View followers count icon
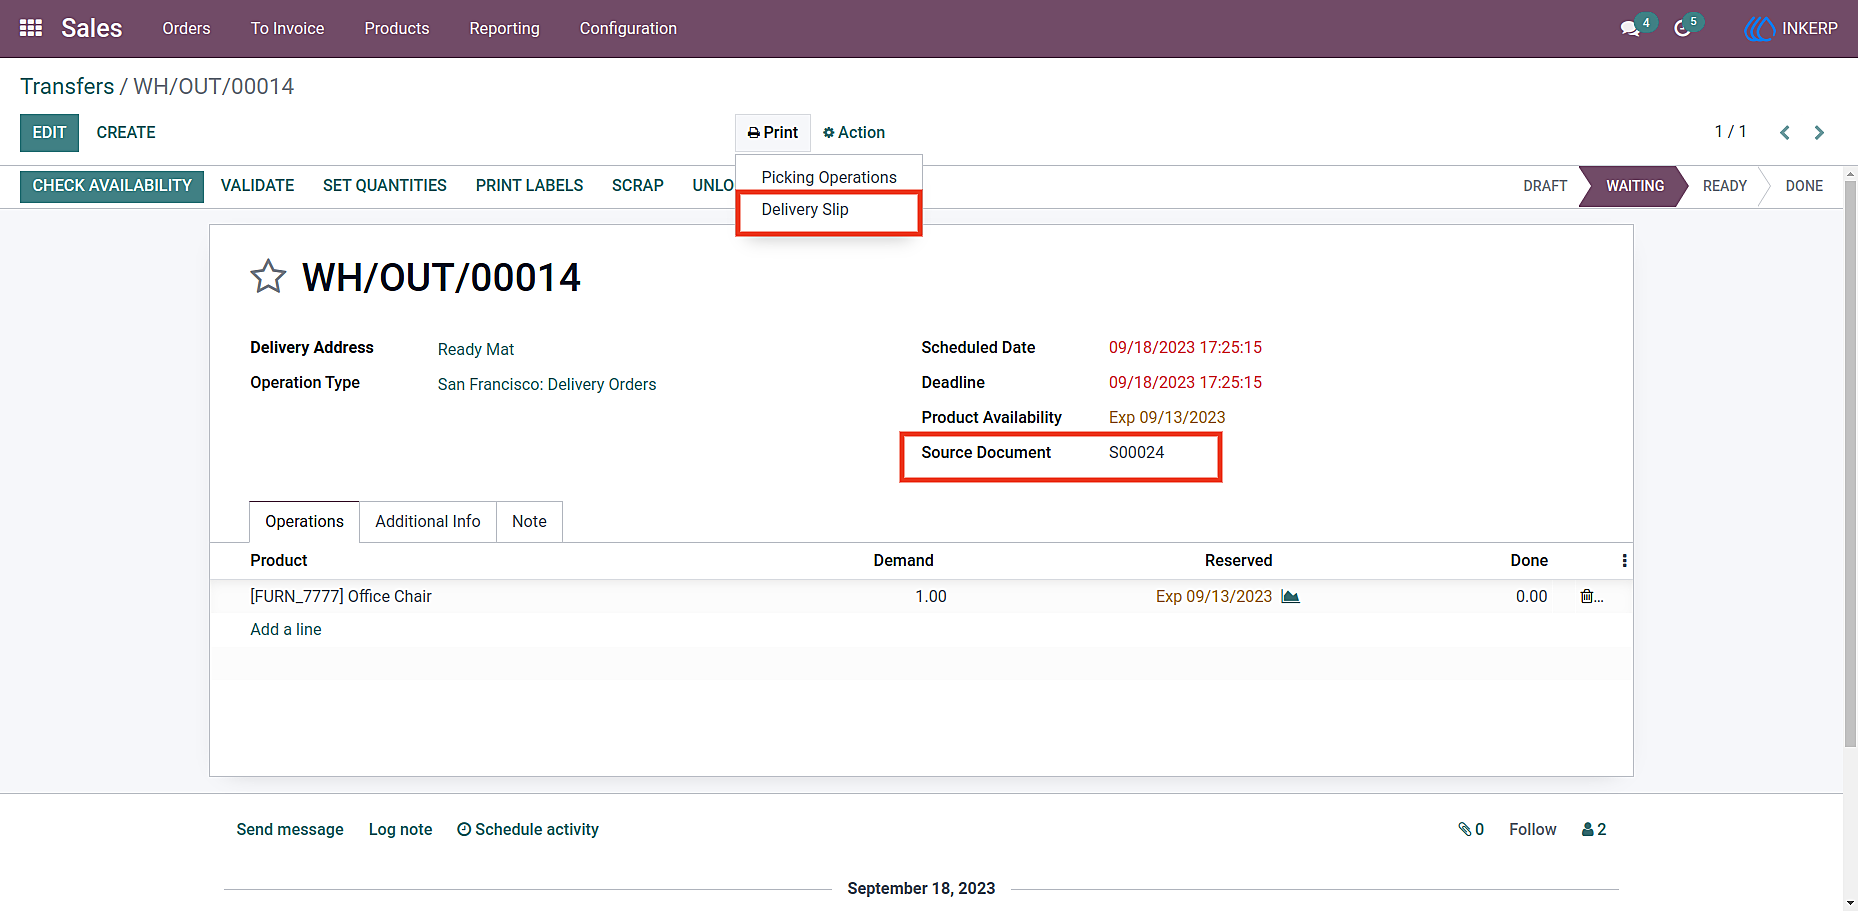The image size is (1858, 912). (x=1594, y=829)
